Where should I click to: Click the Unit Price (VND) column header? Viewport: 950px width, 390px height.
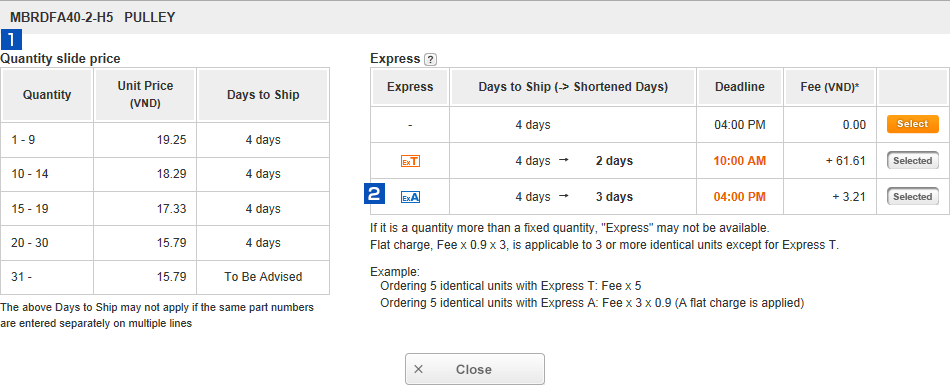[145, 95]
